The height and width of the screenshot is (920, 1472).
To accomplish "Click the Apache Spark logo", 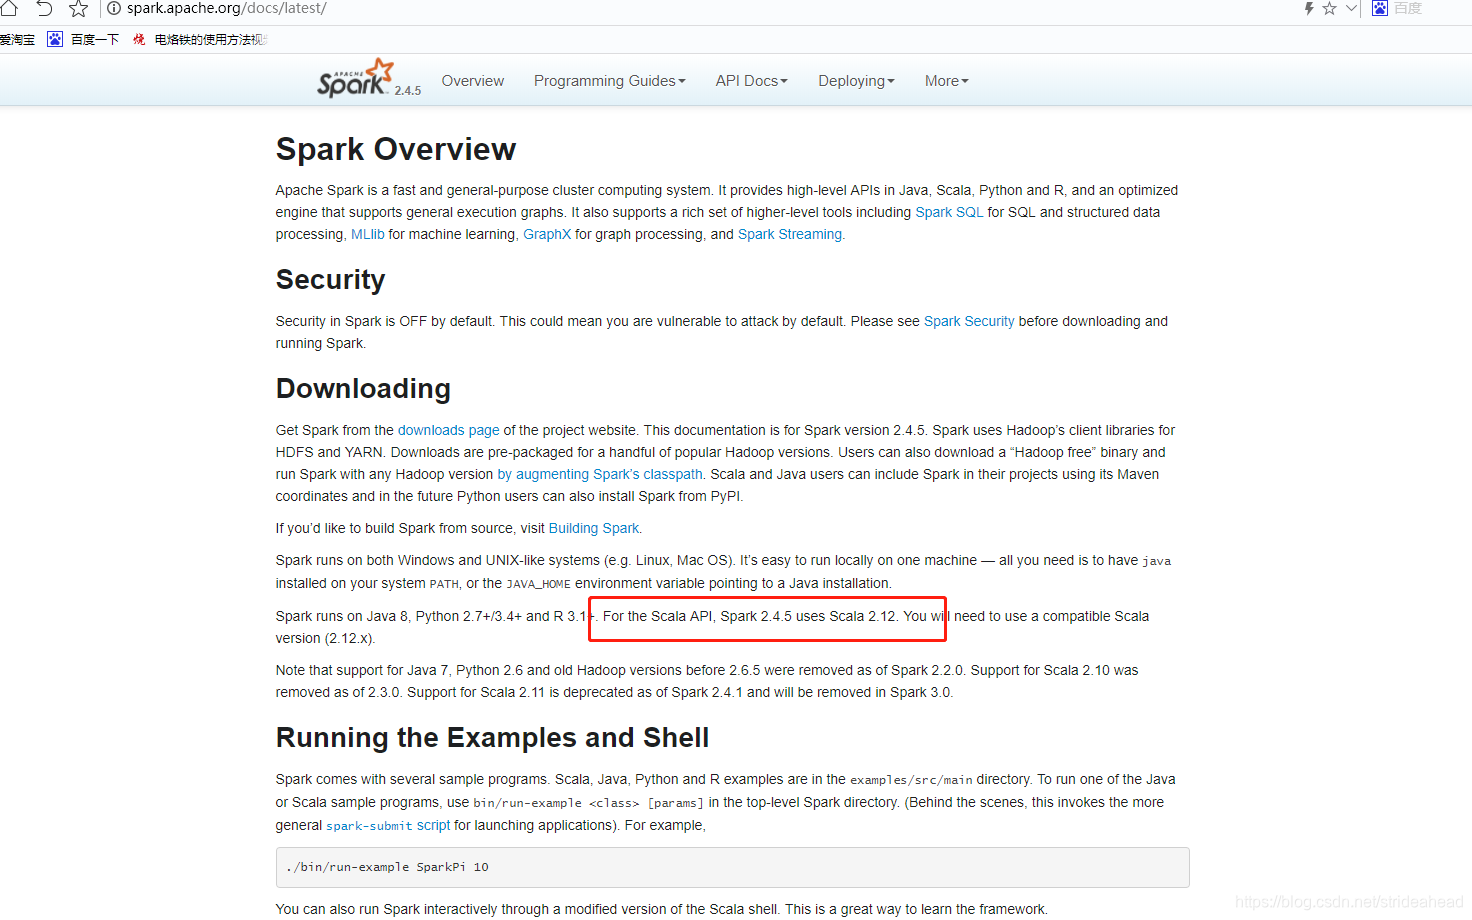I will click(x=356, y=78).
